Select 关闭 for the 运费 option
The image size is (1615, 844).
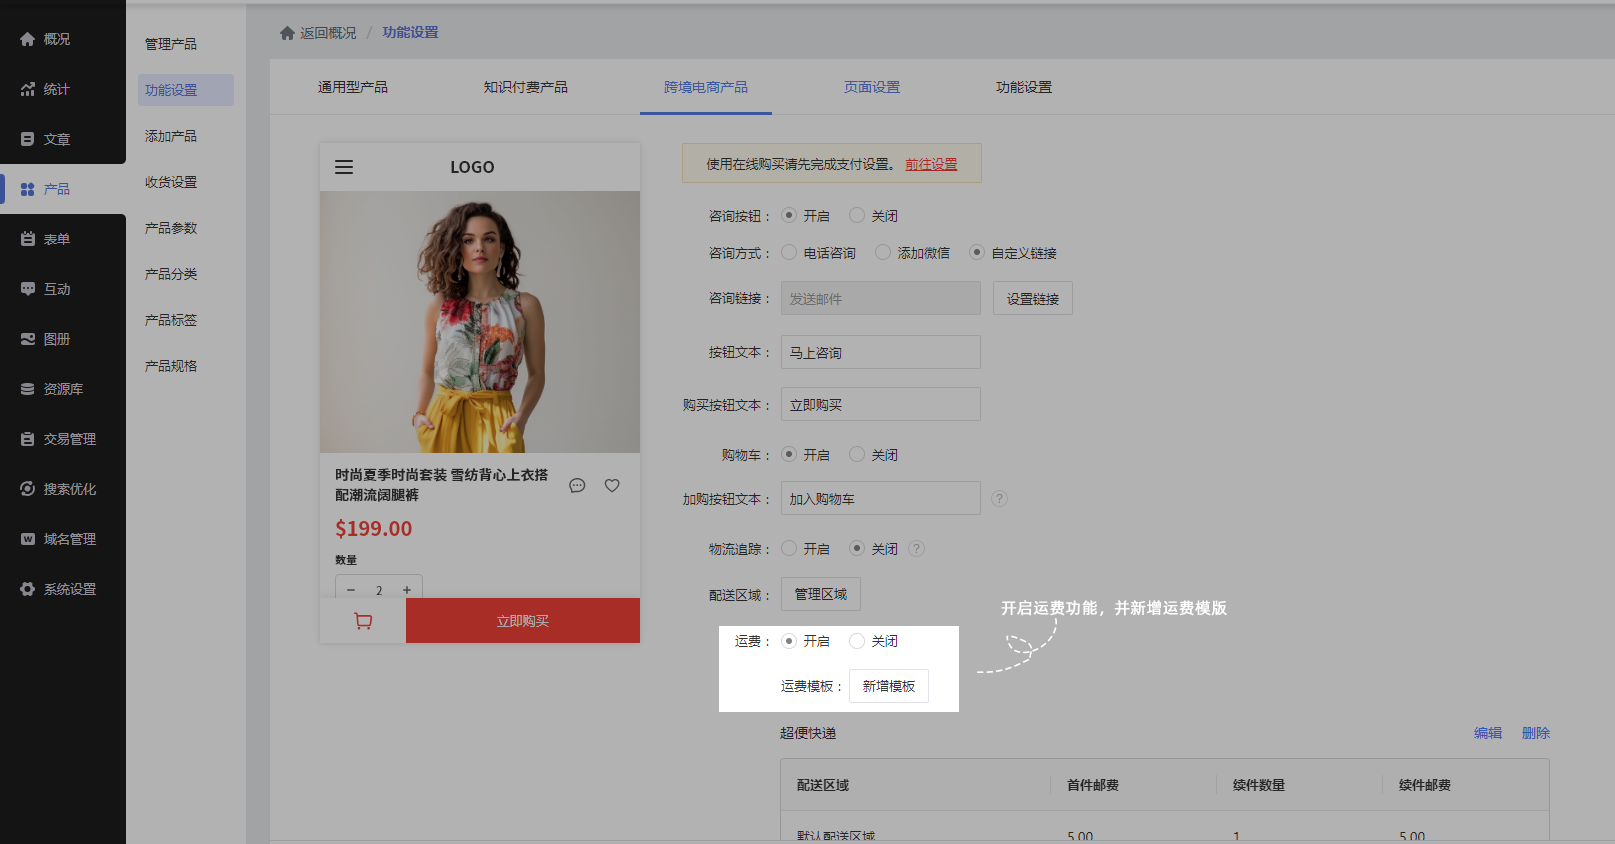pos(857,641)
